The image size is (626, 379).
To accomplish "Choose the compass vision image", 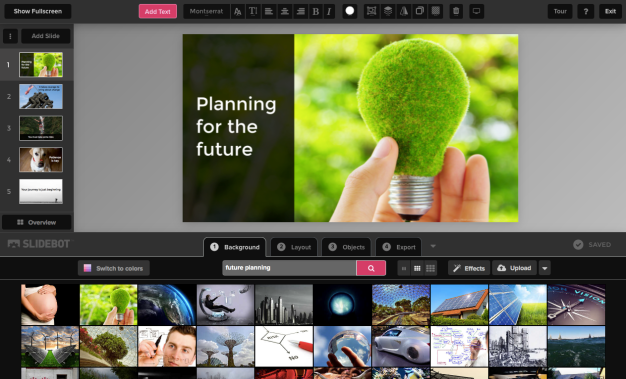I will (x=576, y=304).
